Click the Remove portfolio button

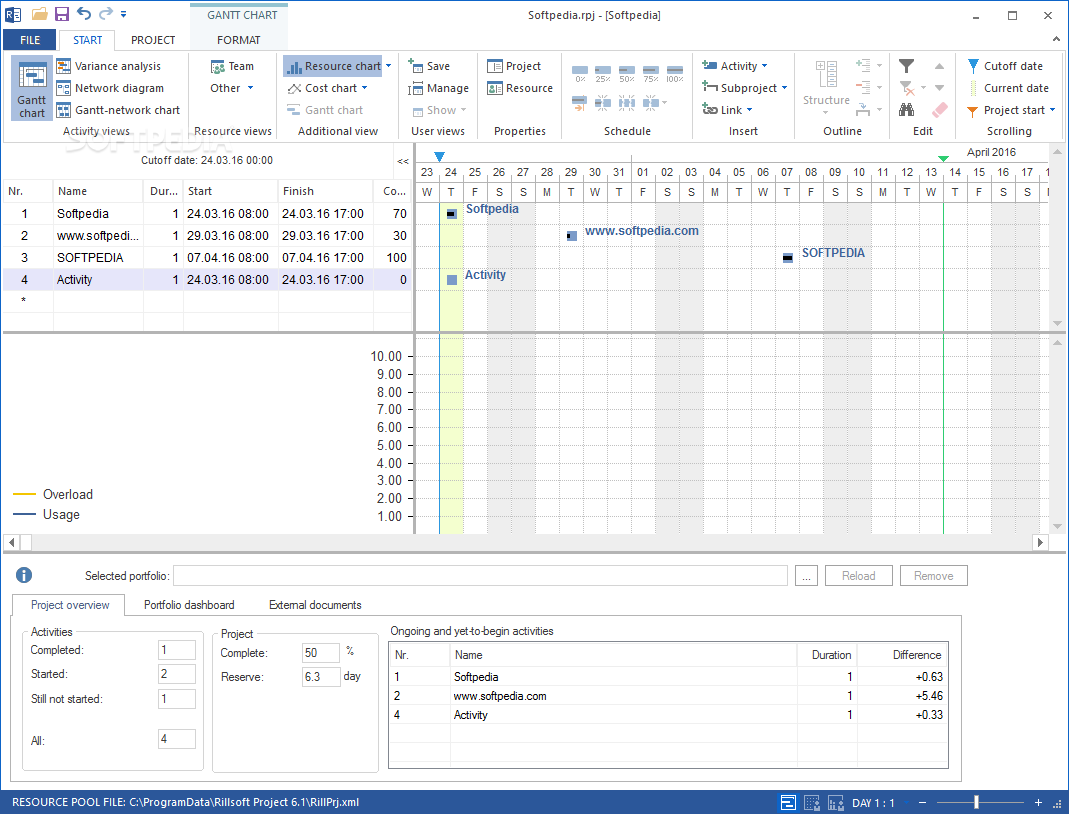tap(933, 575)
